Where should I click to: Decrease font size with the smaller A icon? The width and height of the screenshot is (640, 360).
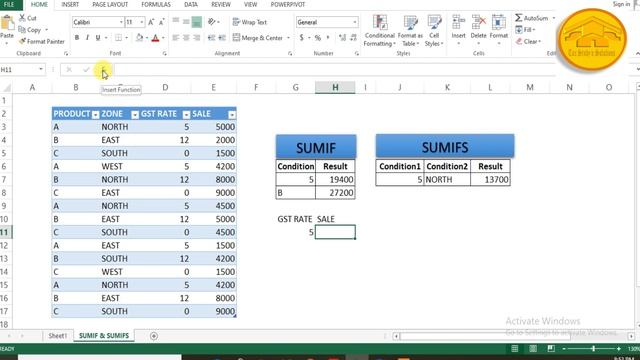[x=162, y=22]
